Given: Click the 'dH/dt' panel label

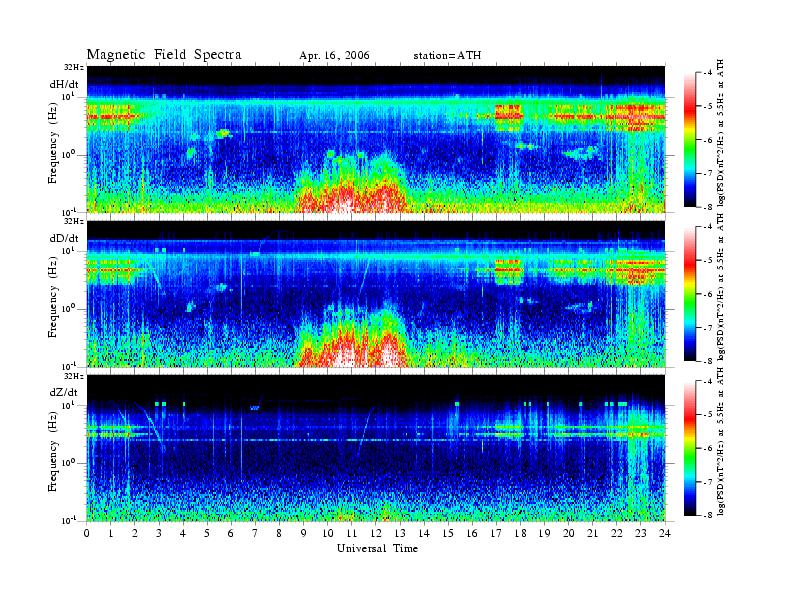Looking at the screenshot, I should click(64, 84).
